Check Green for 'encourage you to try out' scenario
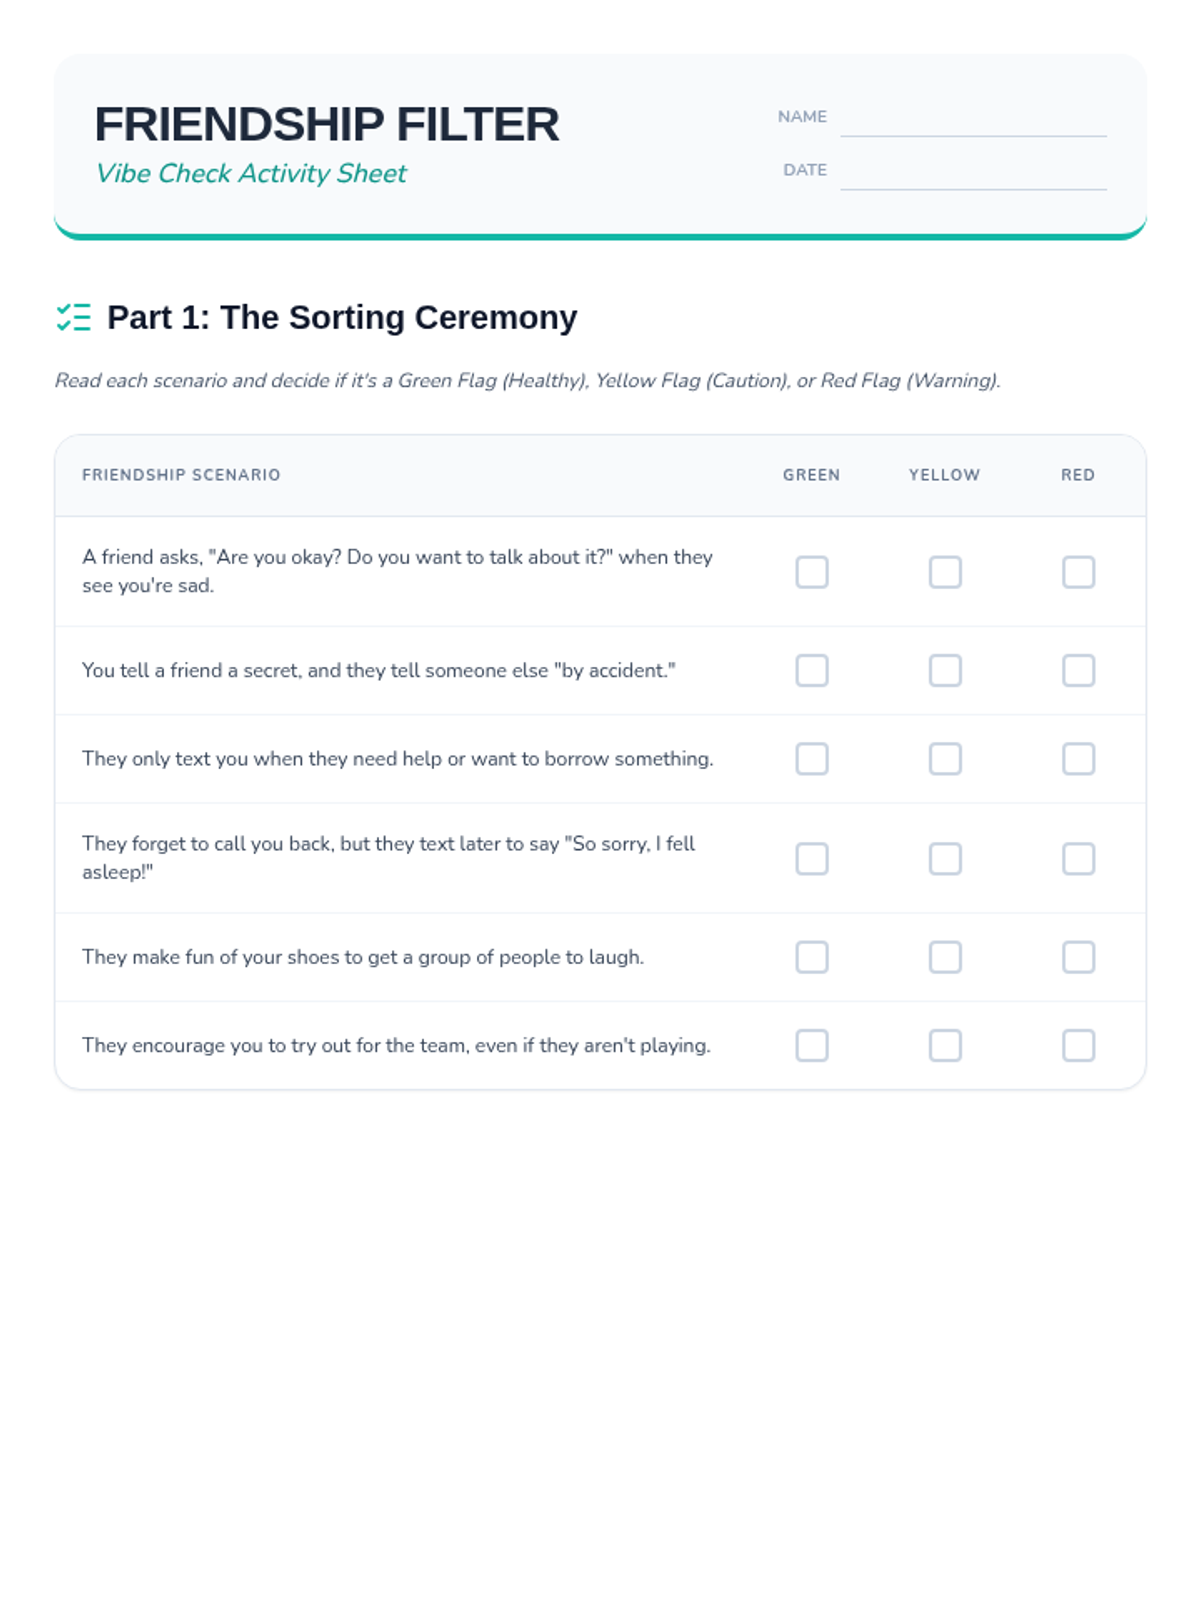Screen dimensions: 1200x1600 [x=811, y=1045]
